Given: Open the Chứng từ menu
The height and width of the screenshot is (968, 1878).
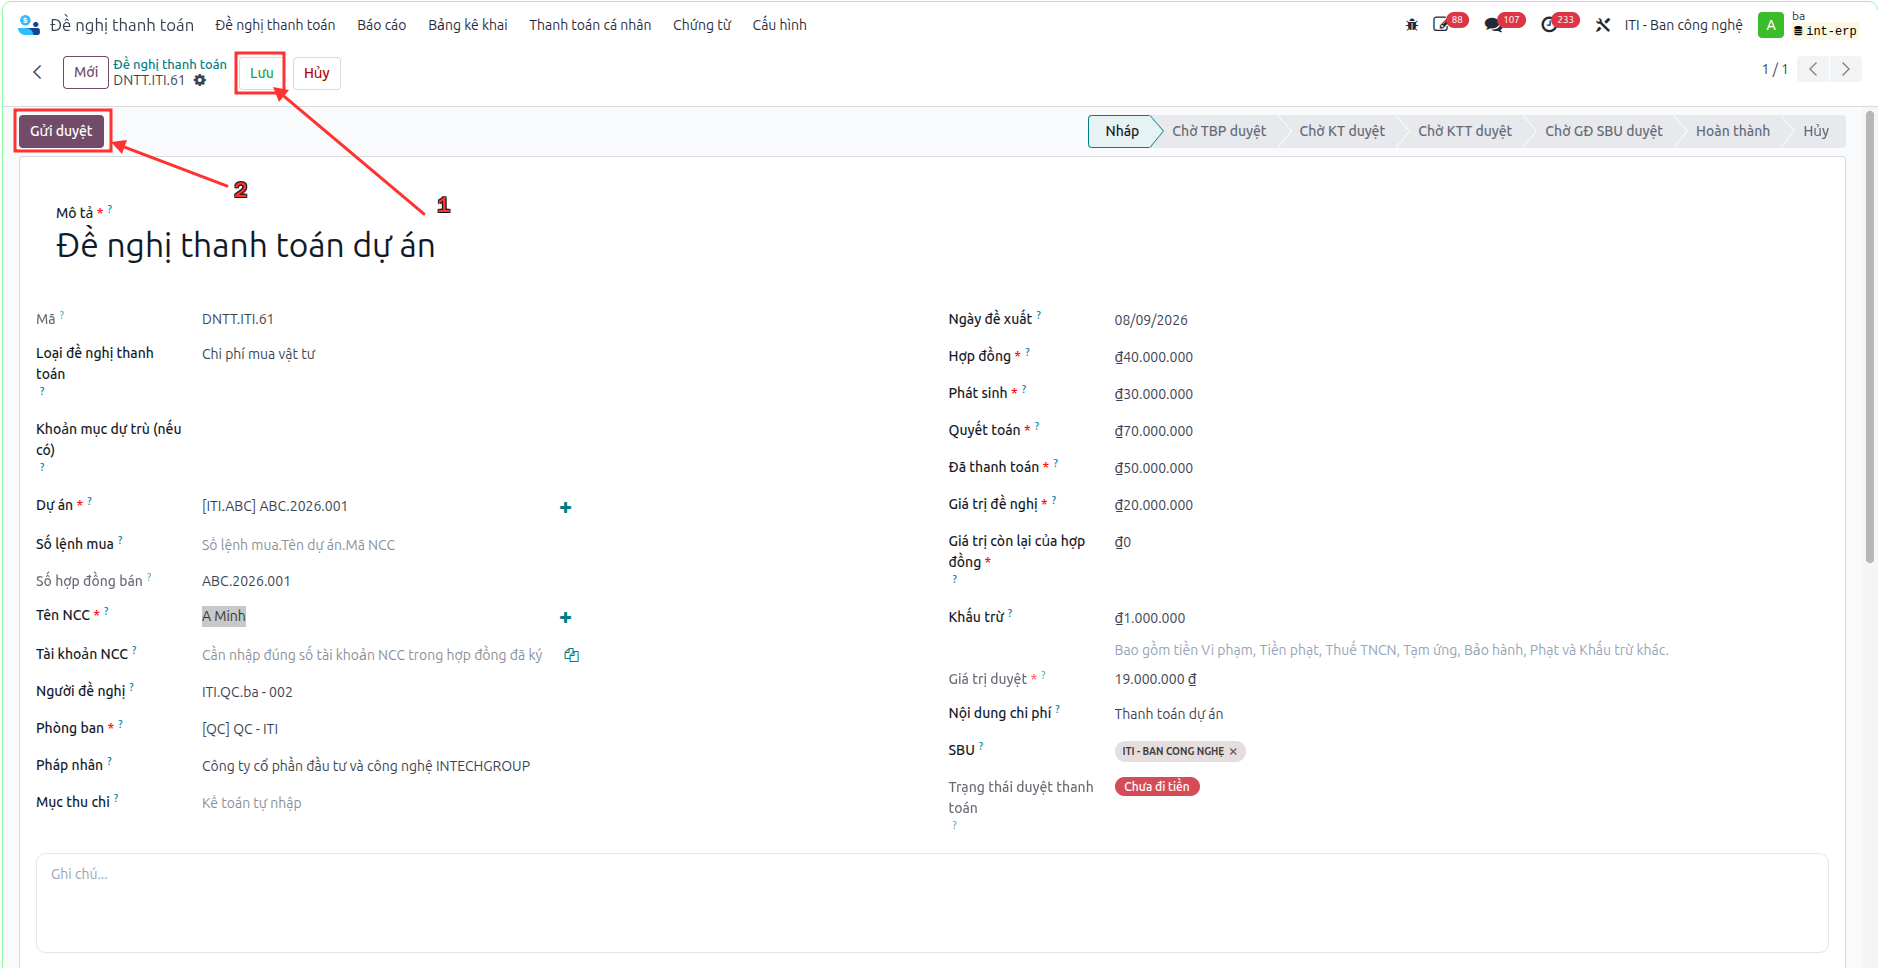Looking at the screenshot, I should [x=702, y=25].
